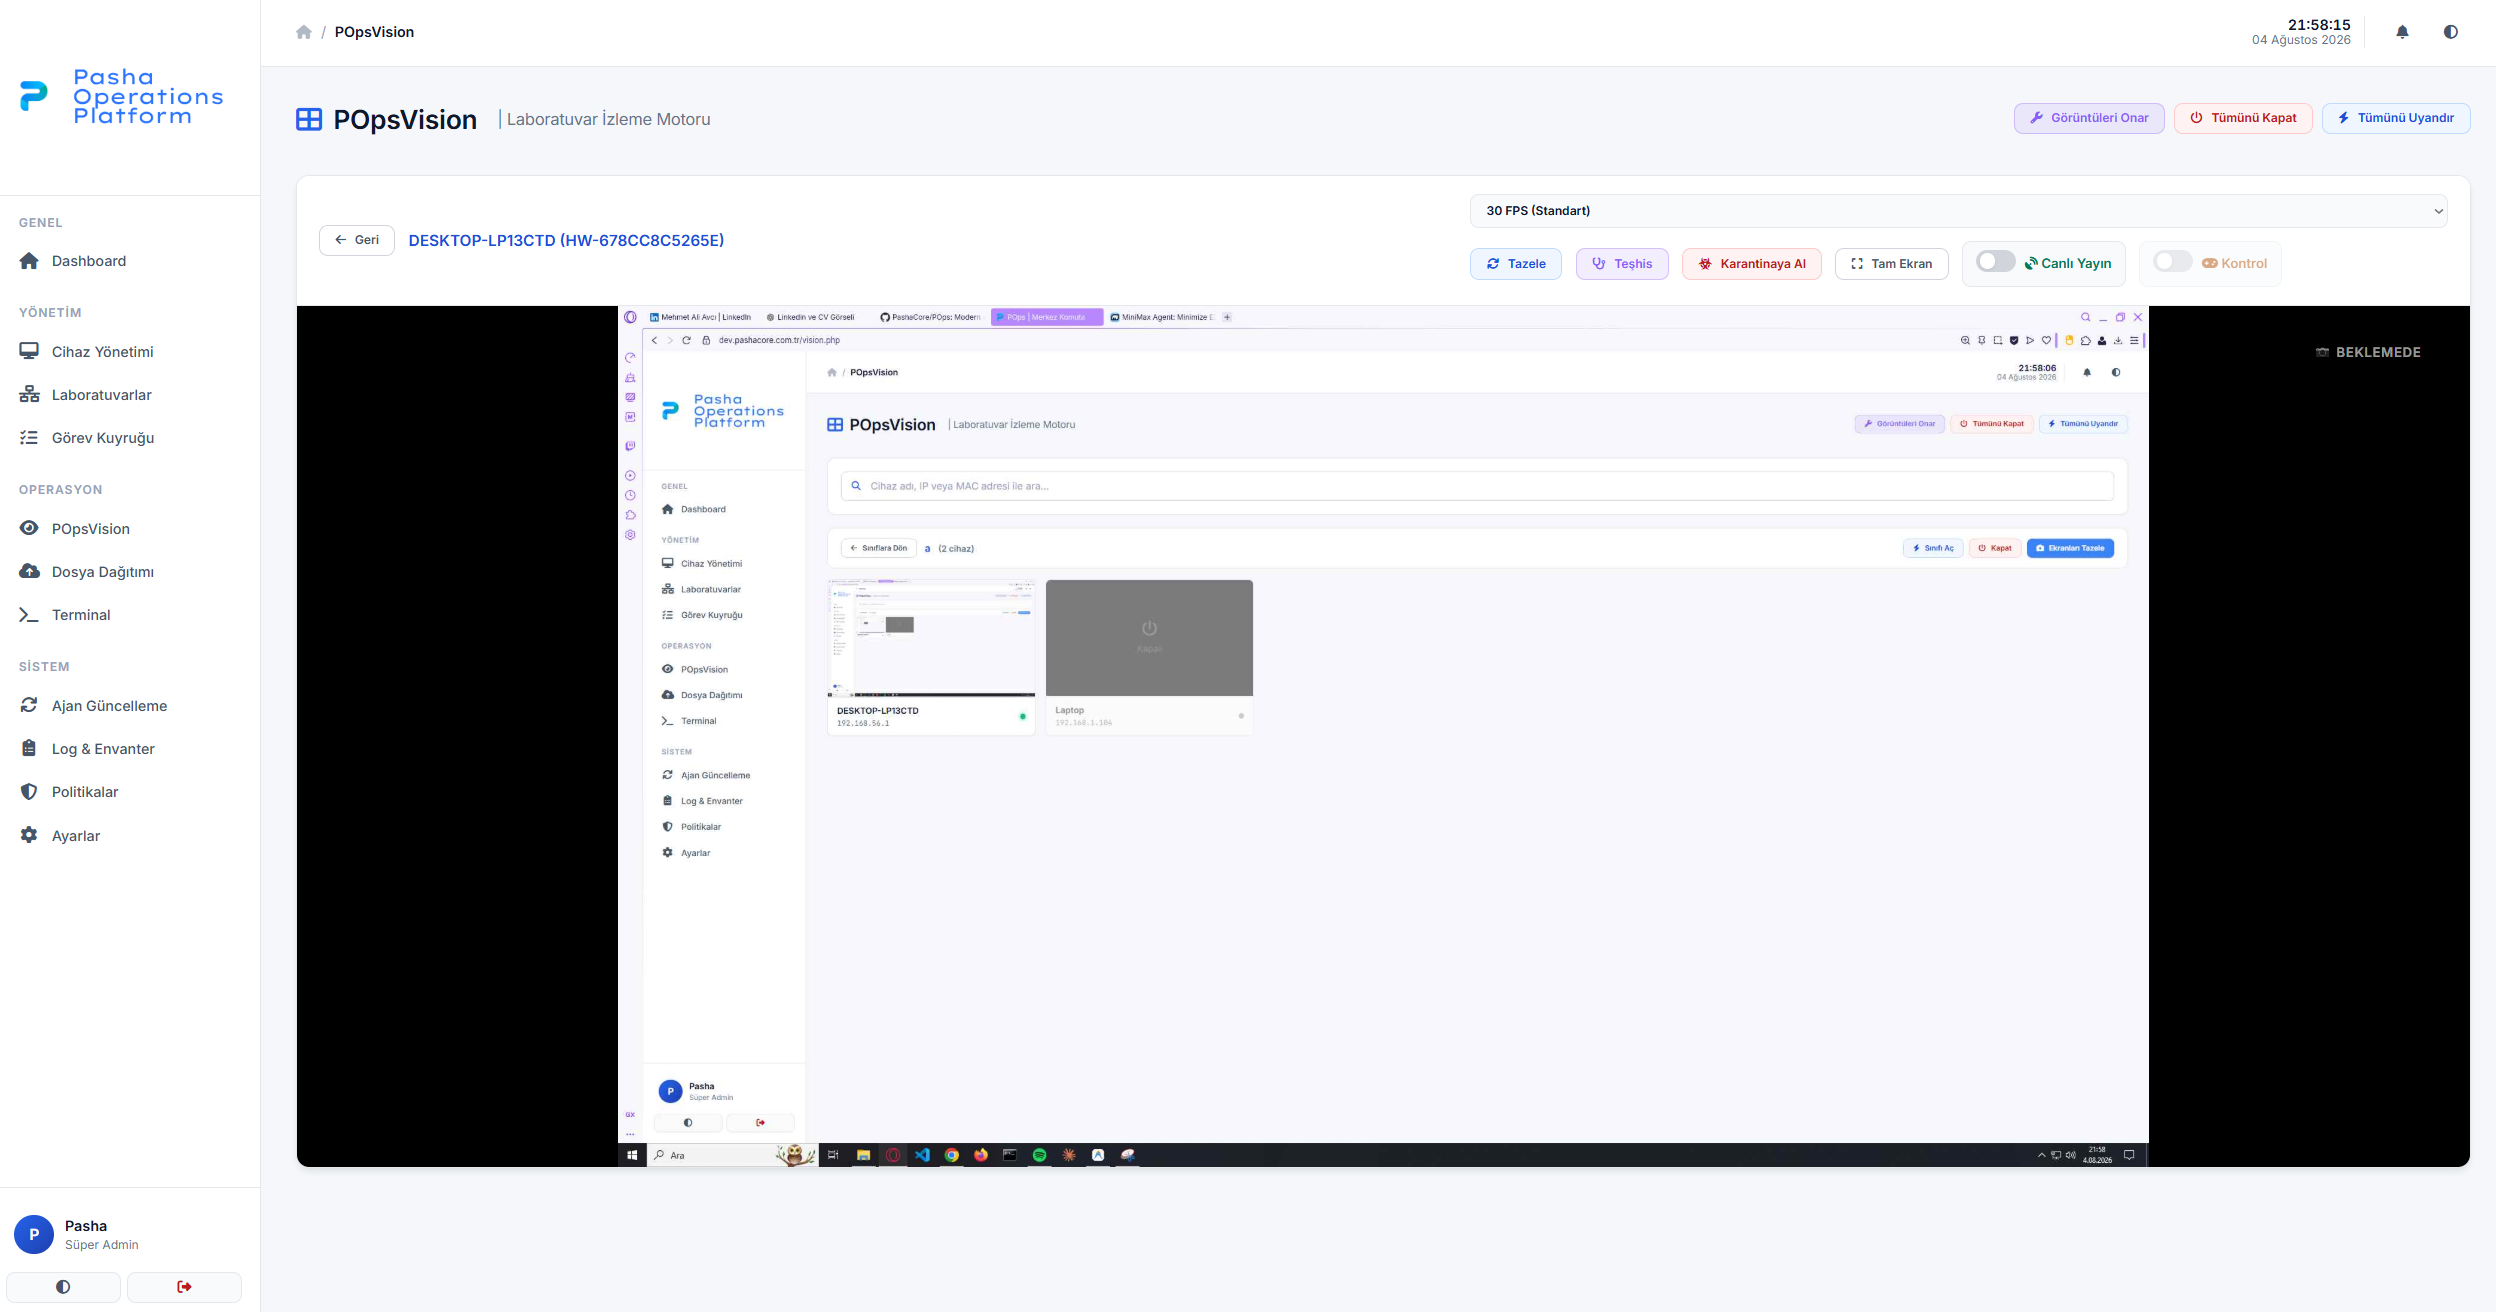Click the Geri back button
This screenshot has width=2496, height=1312.
point(357,240)
